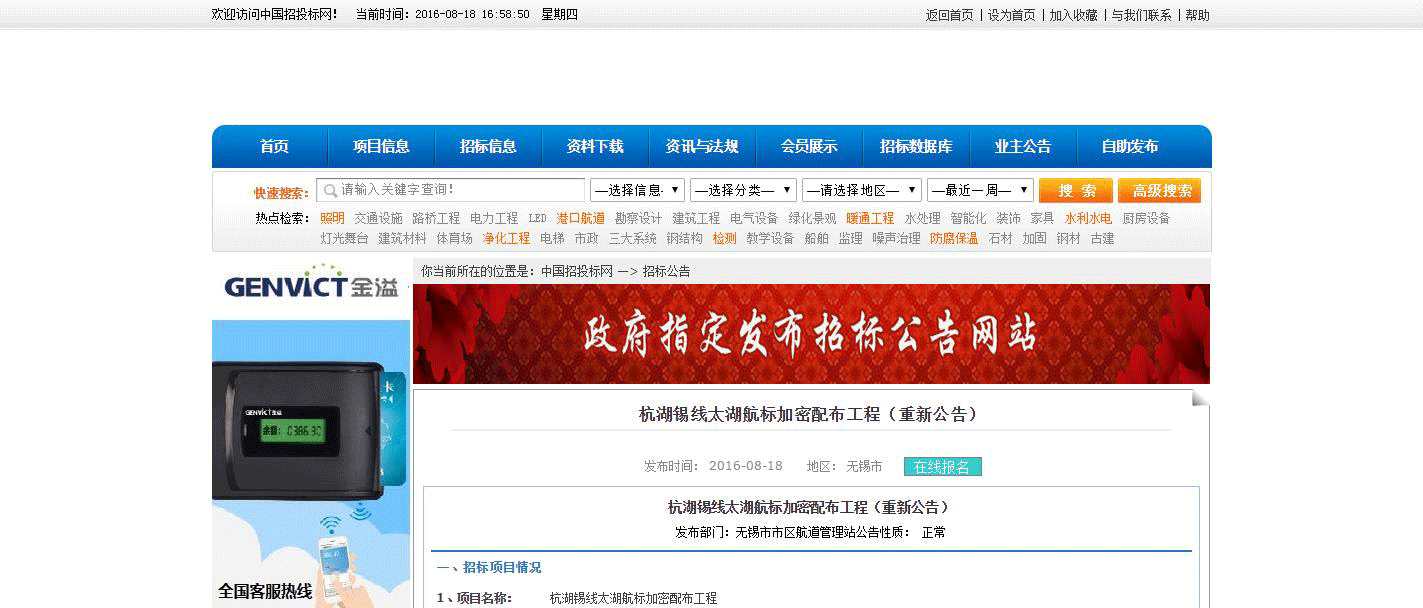Click the 加入收藏 link
The width and height of the screenshot is (1423, 608).
coord(1073,15)
